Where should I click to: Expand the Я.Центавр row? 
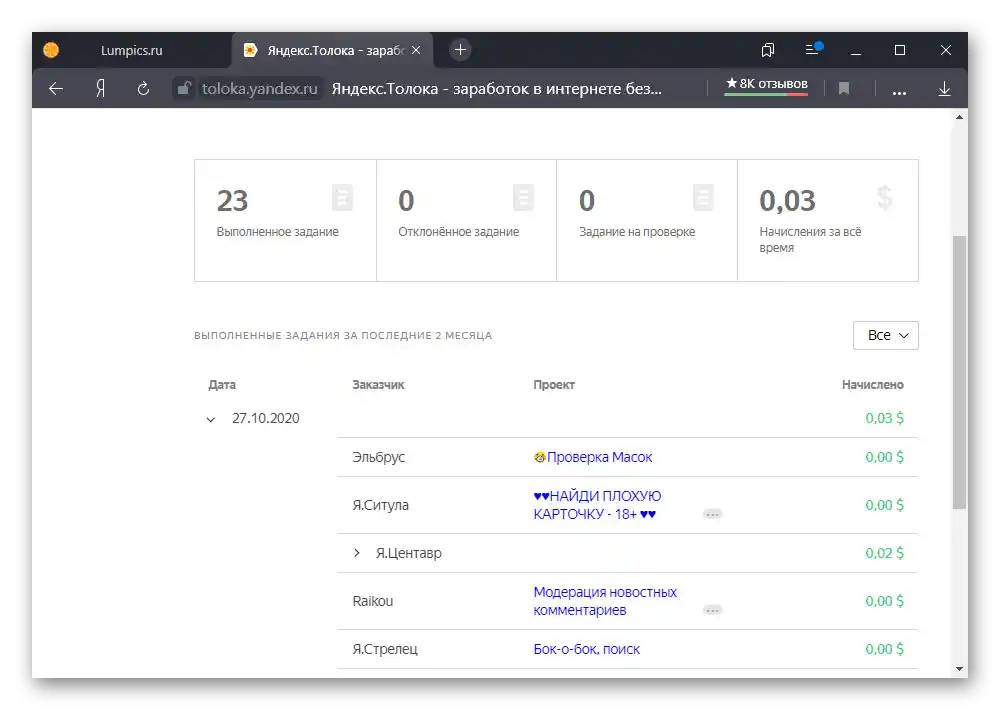point(357,553)
